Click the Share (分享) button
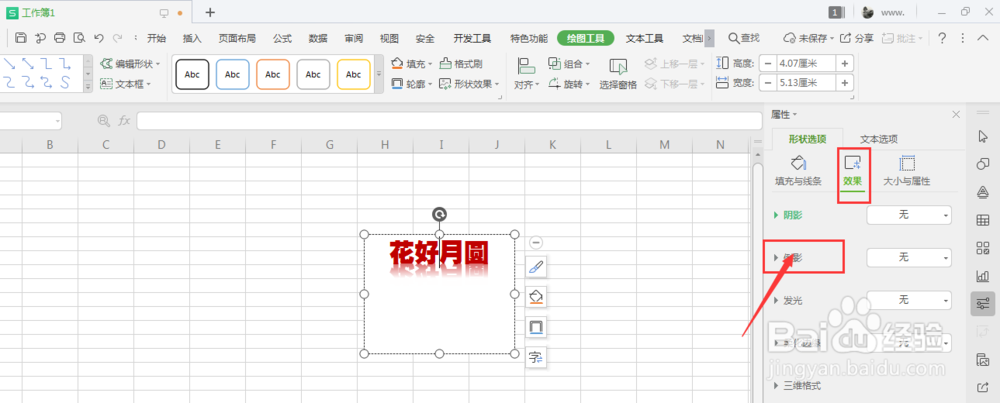The width and height of the screenshot is (1000, 403). point(857,38)
